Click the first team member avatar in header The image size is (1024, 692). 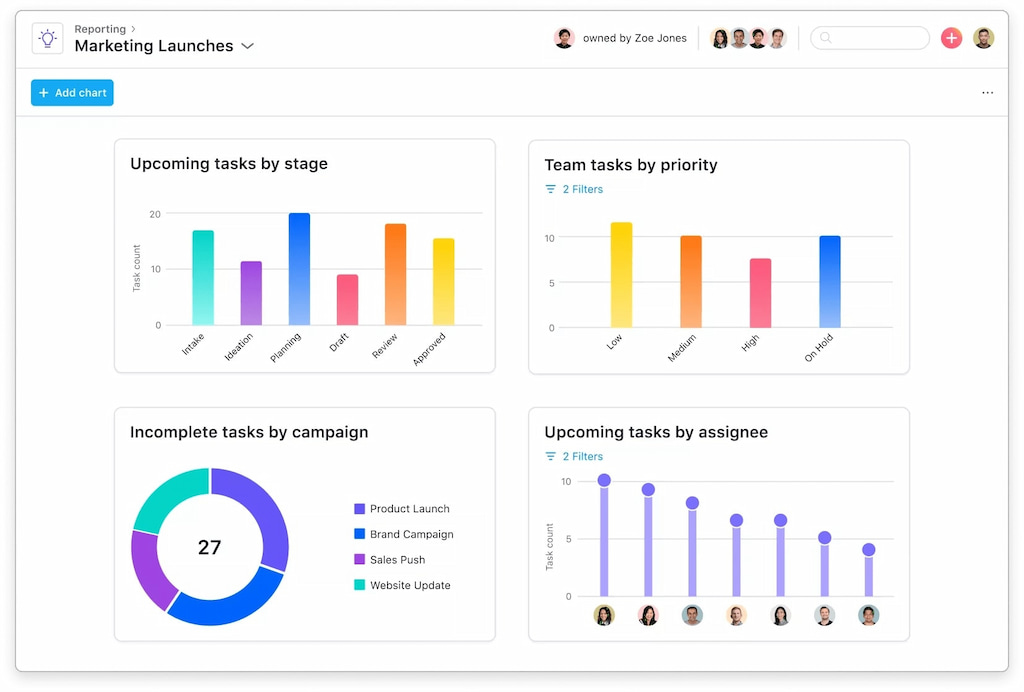coord(719,37)
